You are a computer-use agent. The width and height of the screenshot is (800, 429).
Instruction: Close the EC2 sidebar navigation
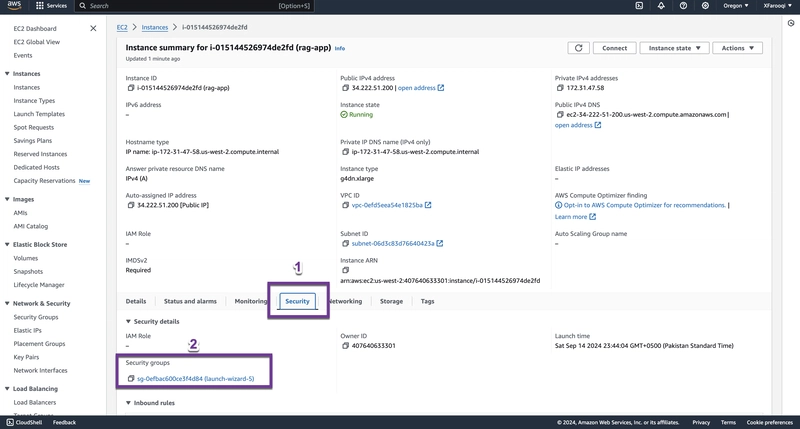93,29
